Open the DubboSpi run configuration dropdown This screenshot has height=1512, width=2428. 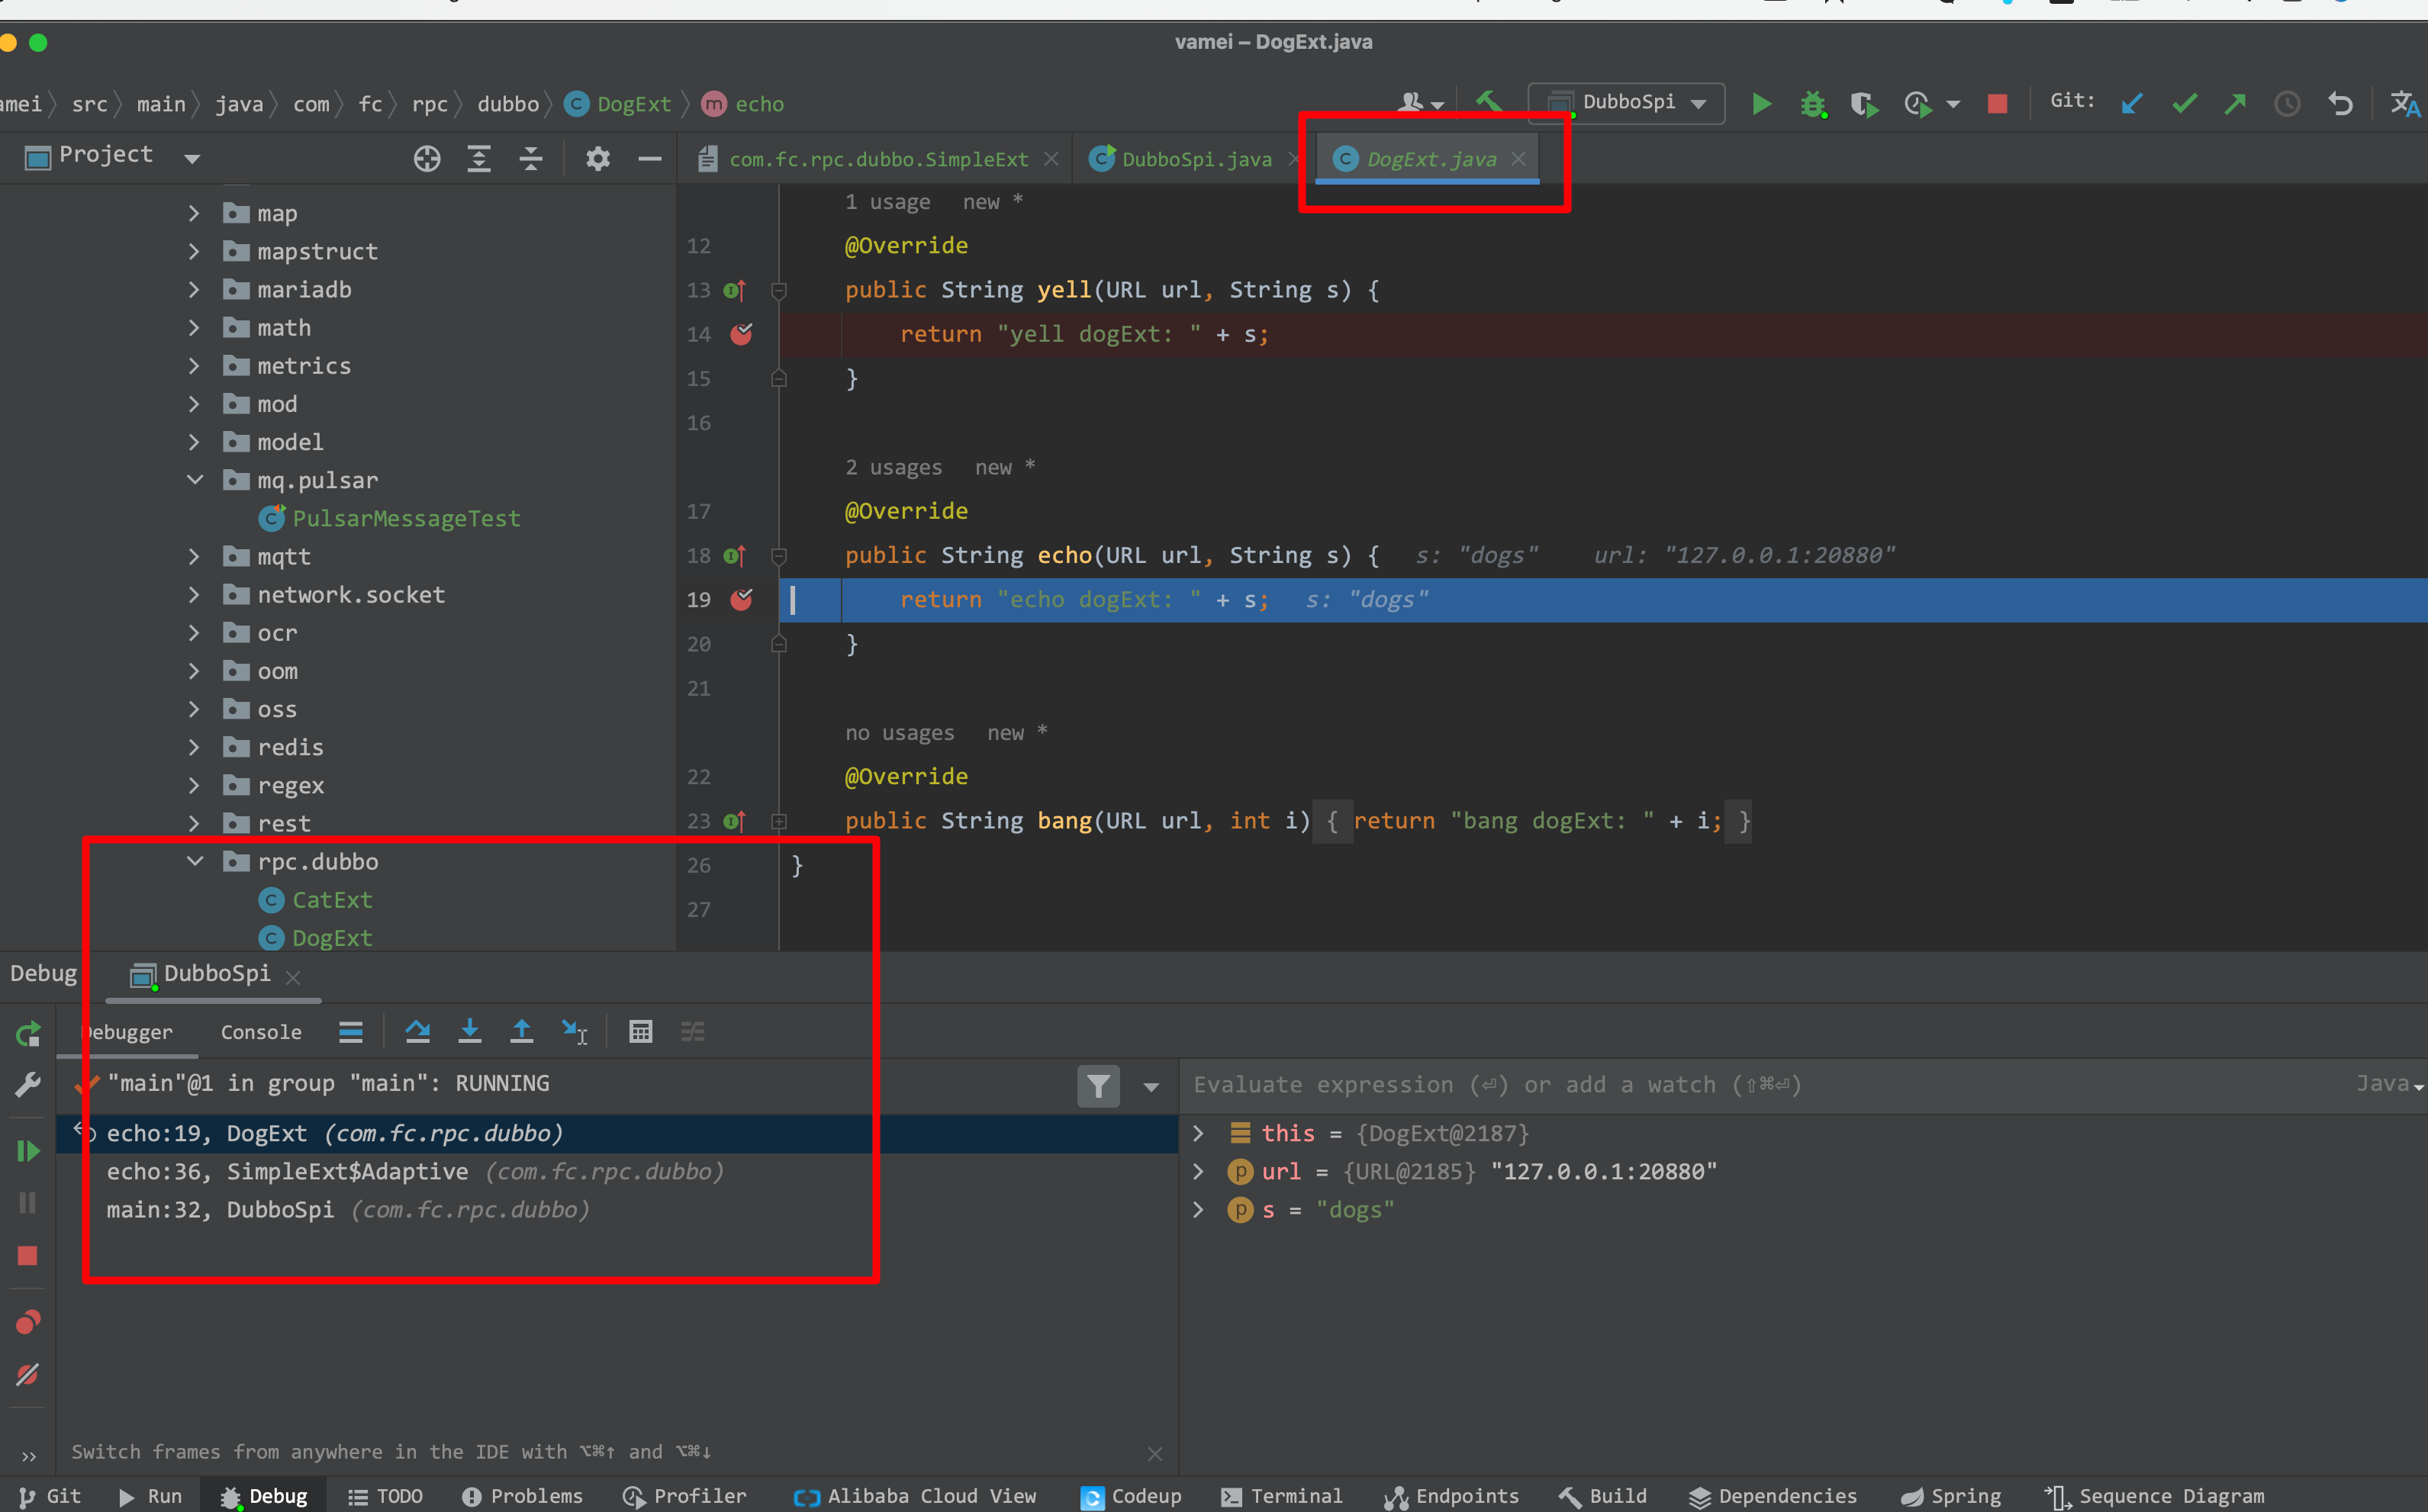[x=1626, y=103]
